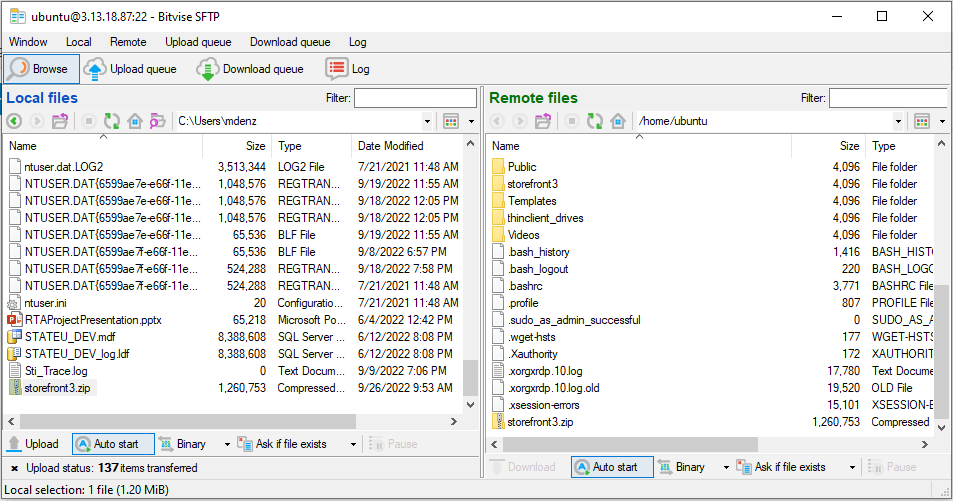Screen dimensions: 953x501
Task: Open the download Ask if file exists dropdown
Action: [852, 468]
